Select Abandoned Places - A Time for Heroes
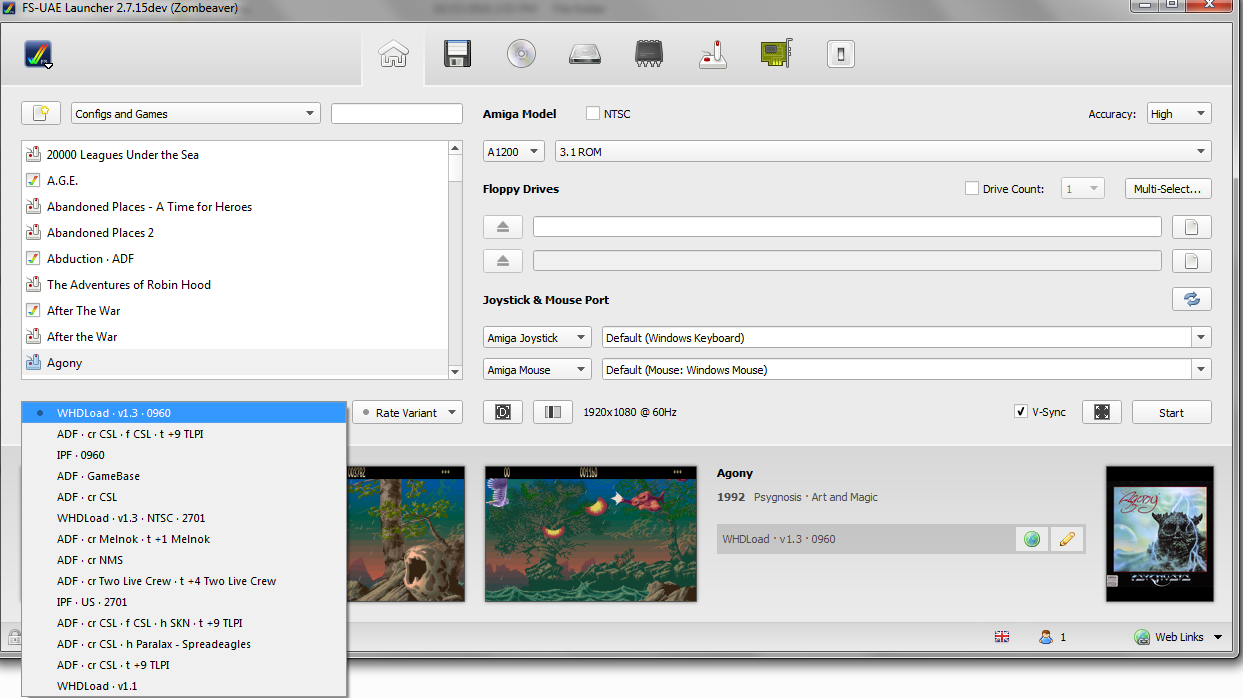 235,206
